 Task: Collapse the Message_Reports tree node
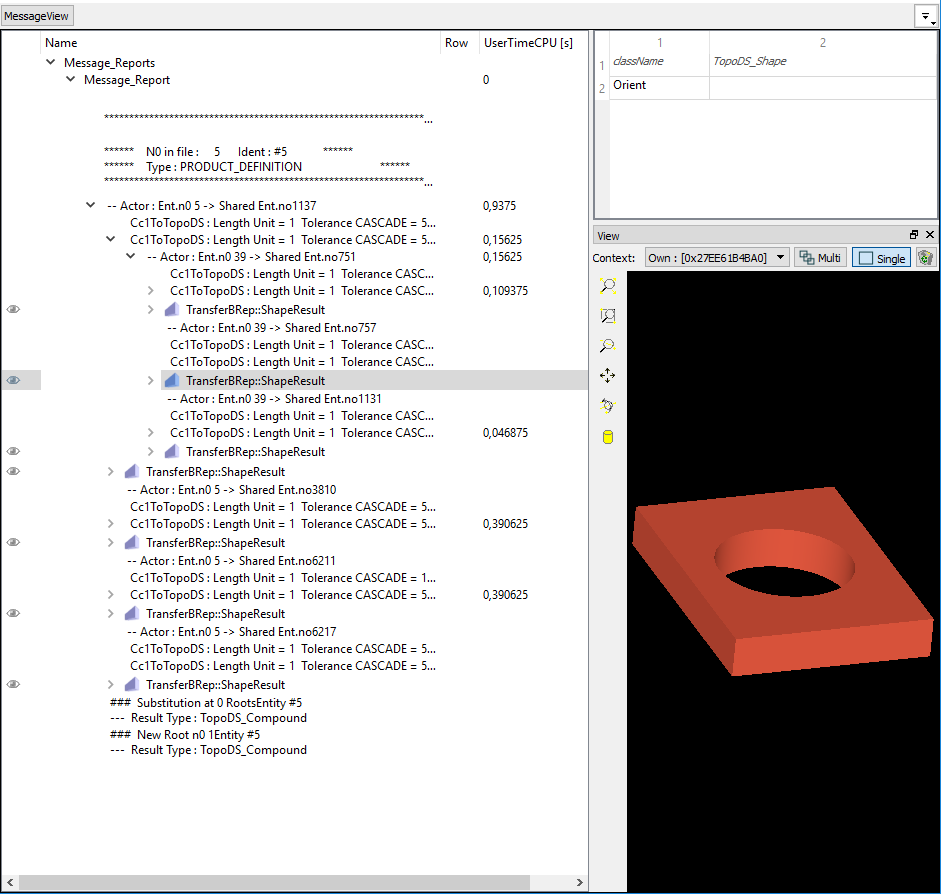51,63
